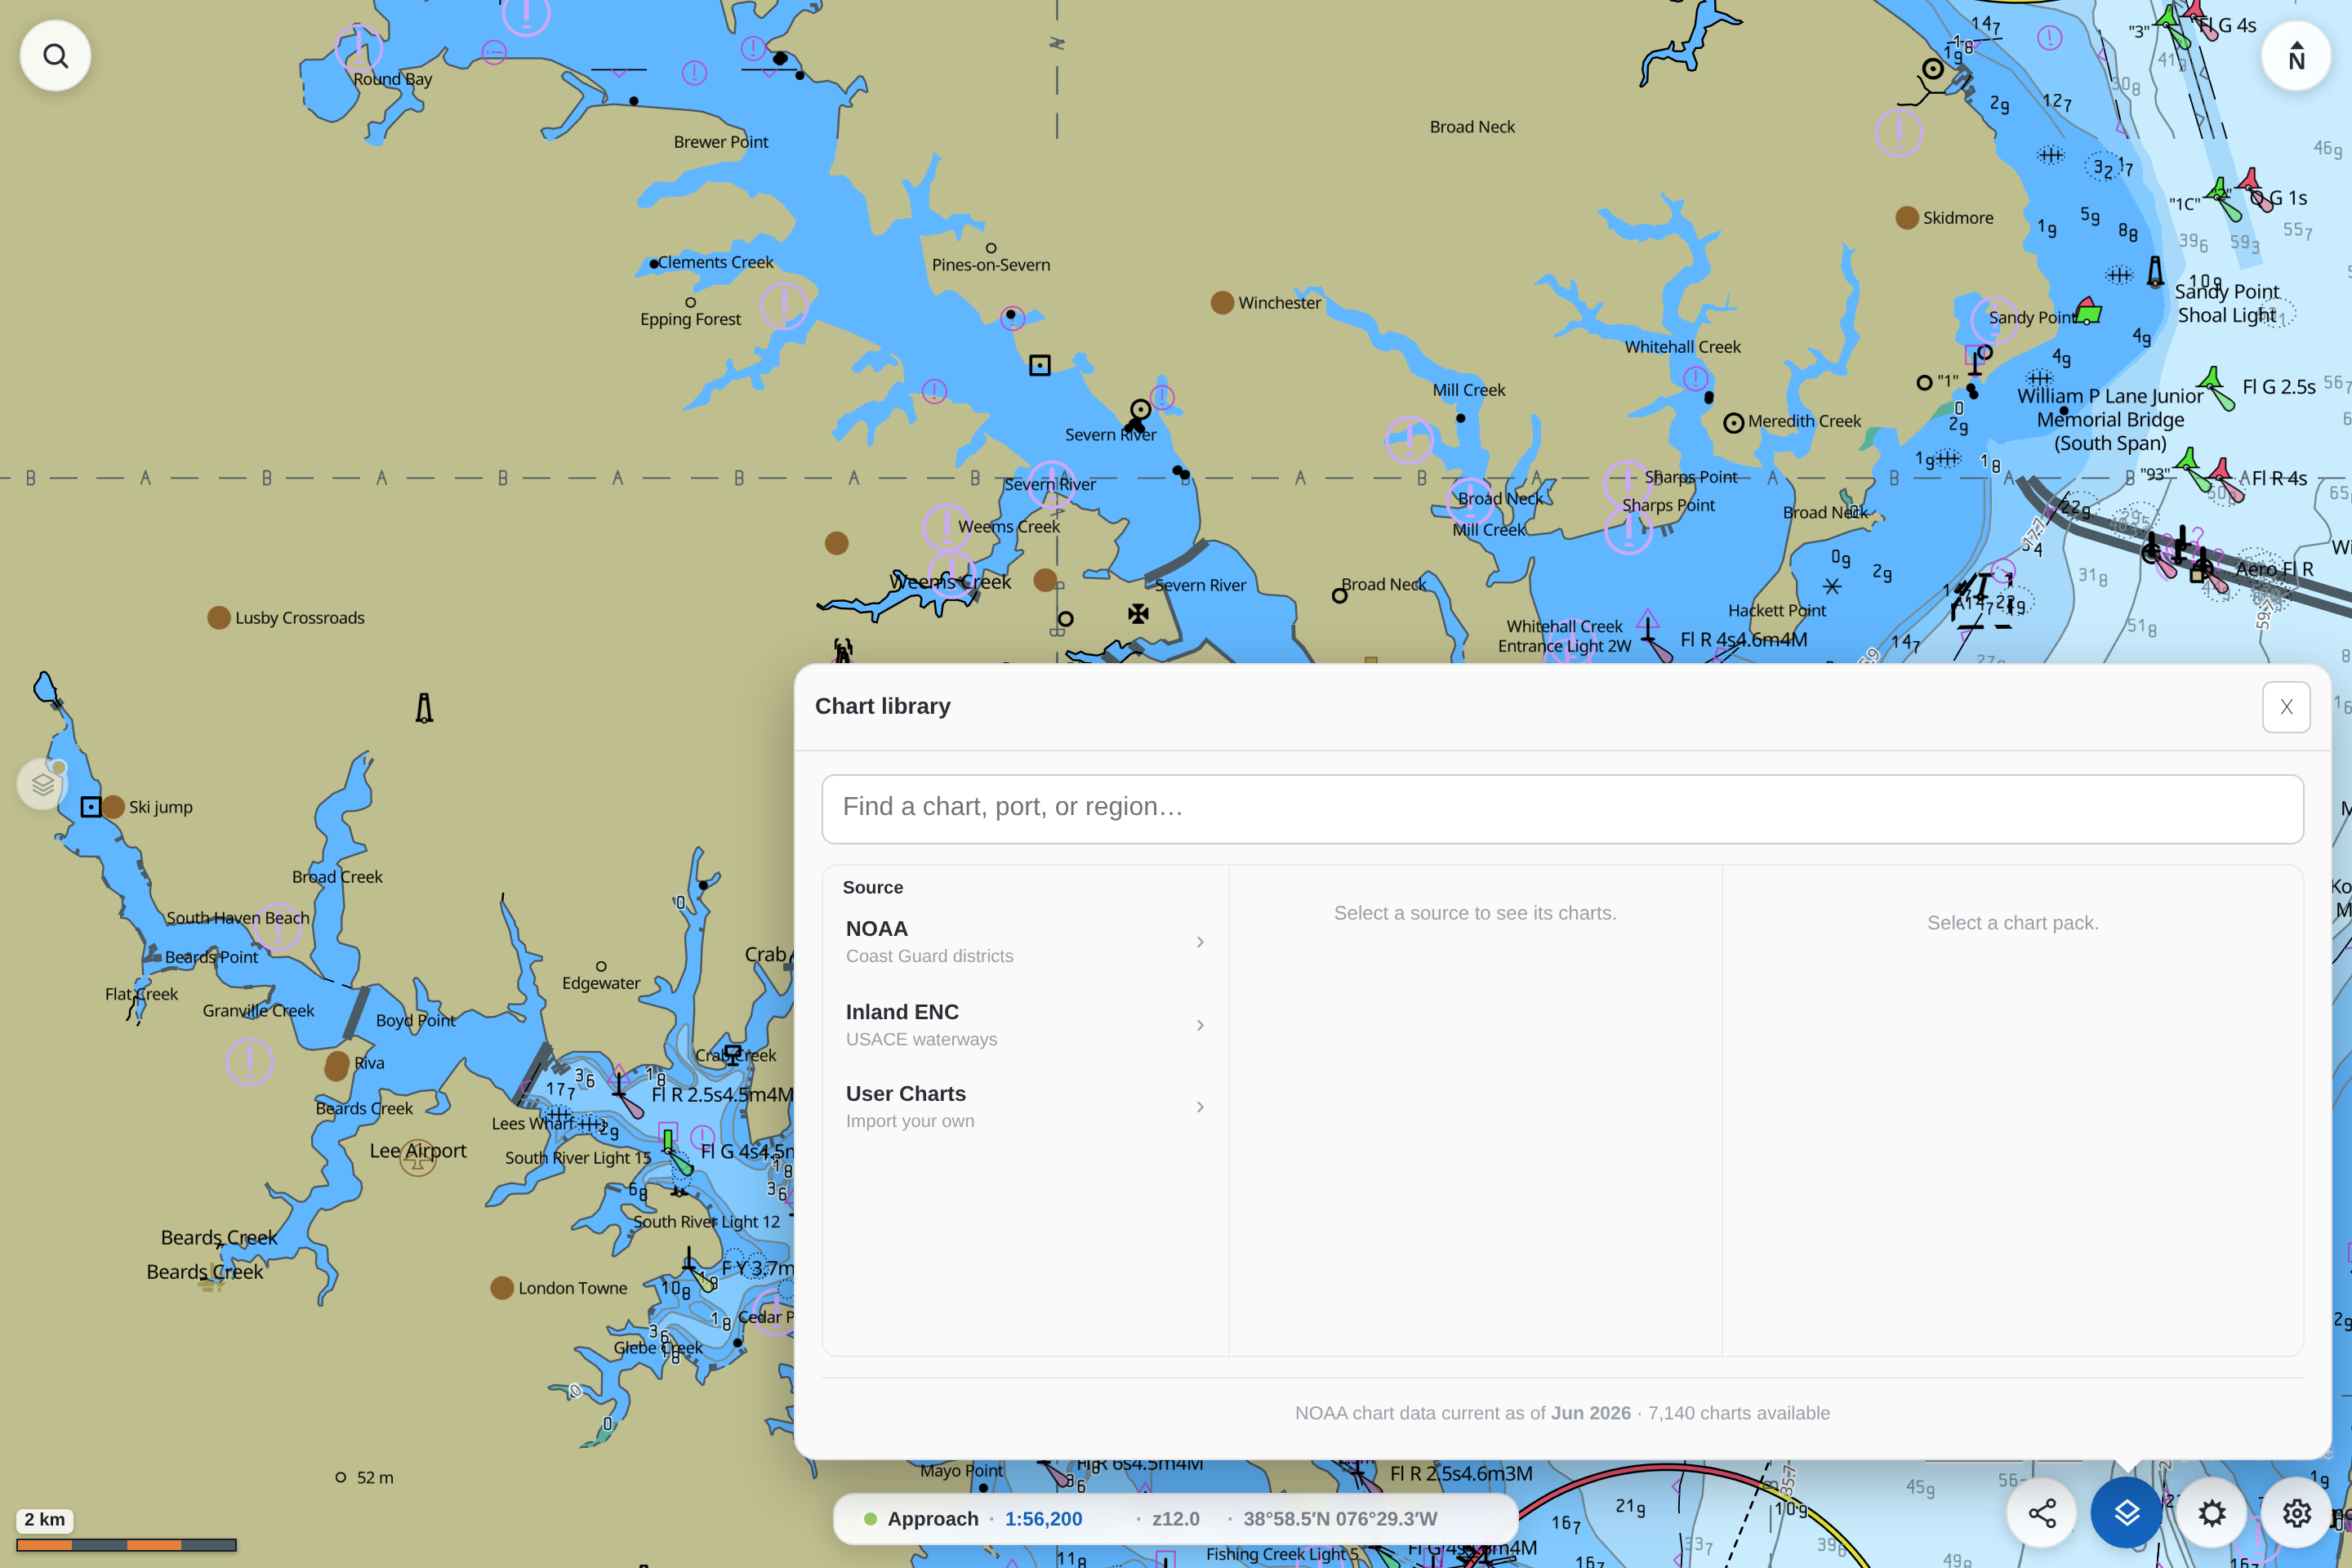
Task: Click the Approach chart band status indicator
Action: 921,1519
